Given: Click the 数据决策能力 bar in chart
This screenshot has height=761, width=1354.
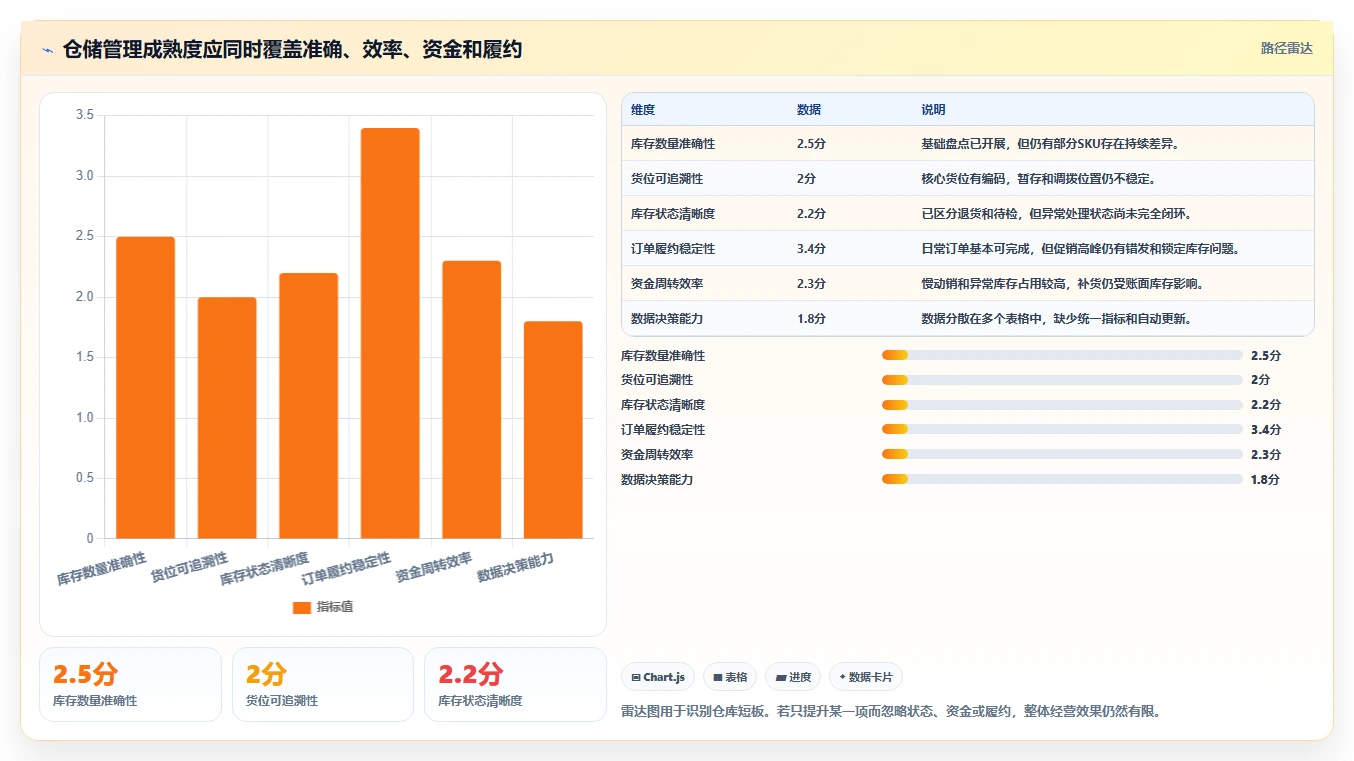Looking at the screenshot, I should click(x=553, y=430).
